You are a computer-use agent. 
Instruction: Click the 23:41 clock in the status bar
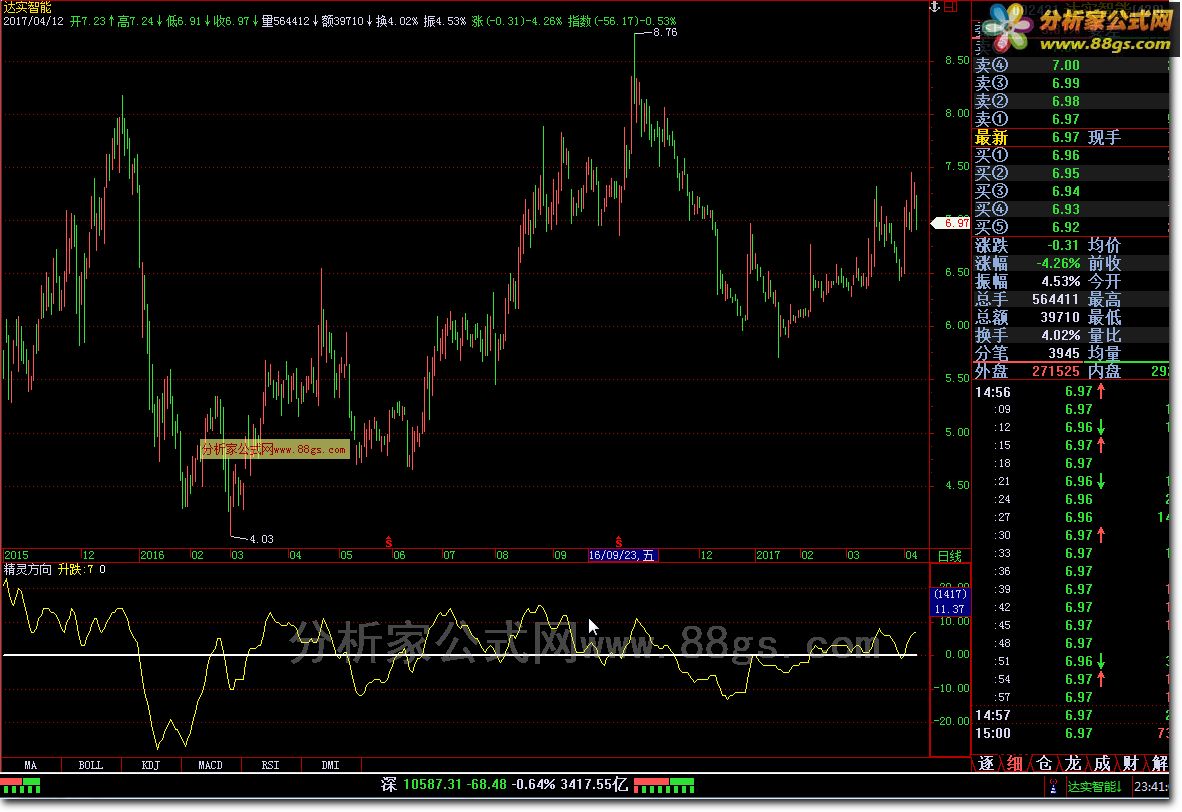[1151, 786]
